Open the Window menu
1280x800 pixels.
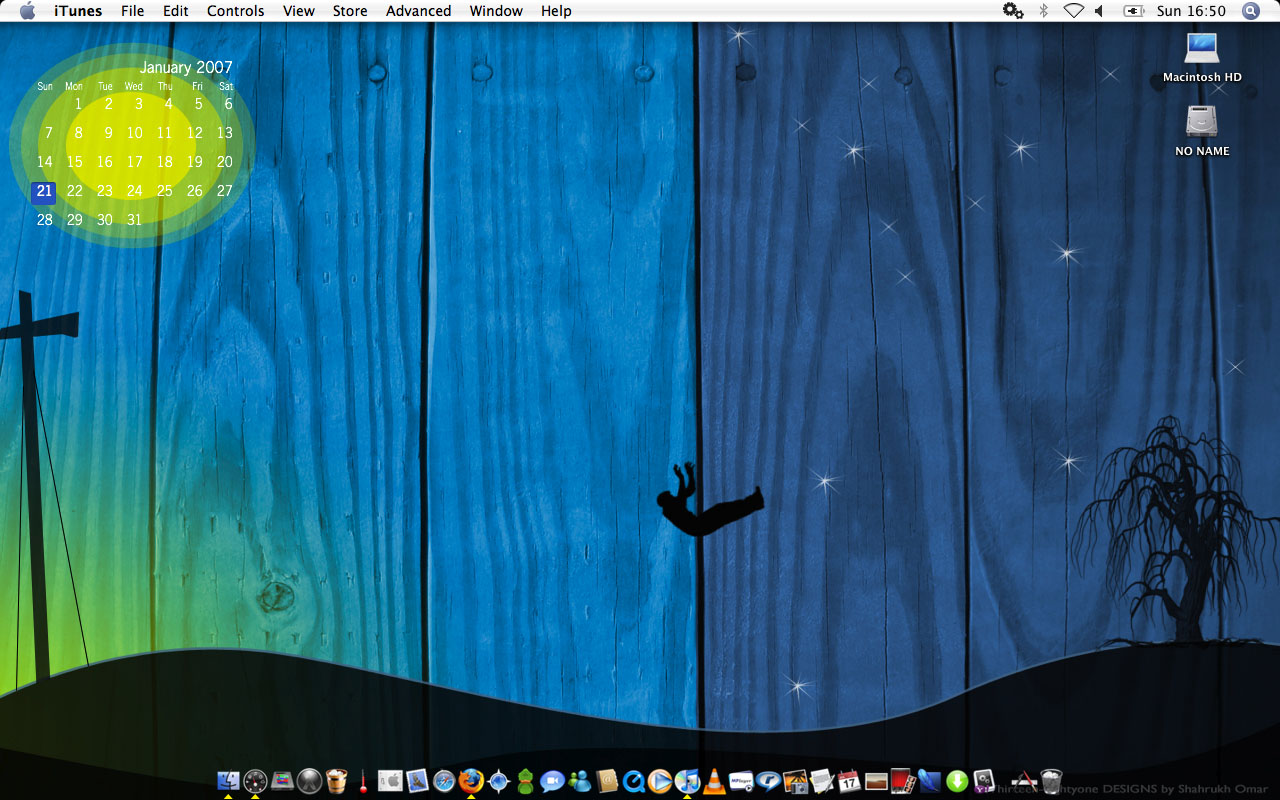tap(496, 11)
